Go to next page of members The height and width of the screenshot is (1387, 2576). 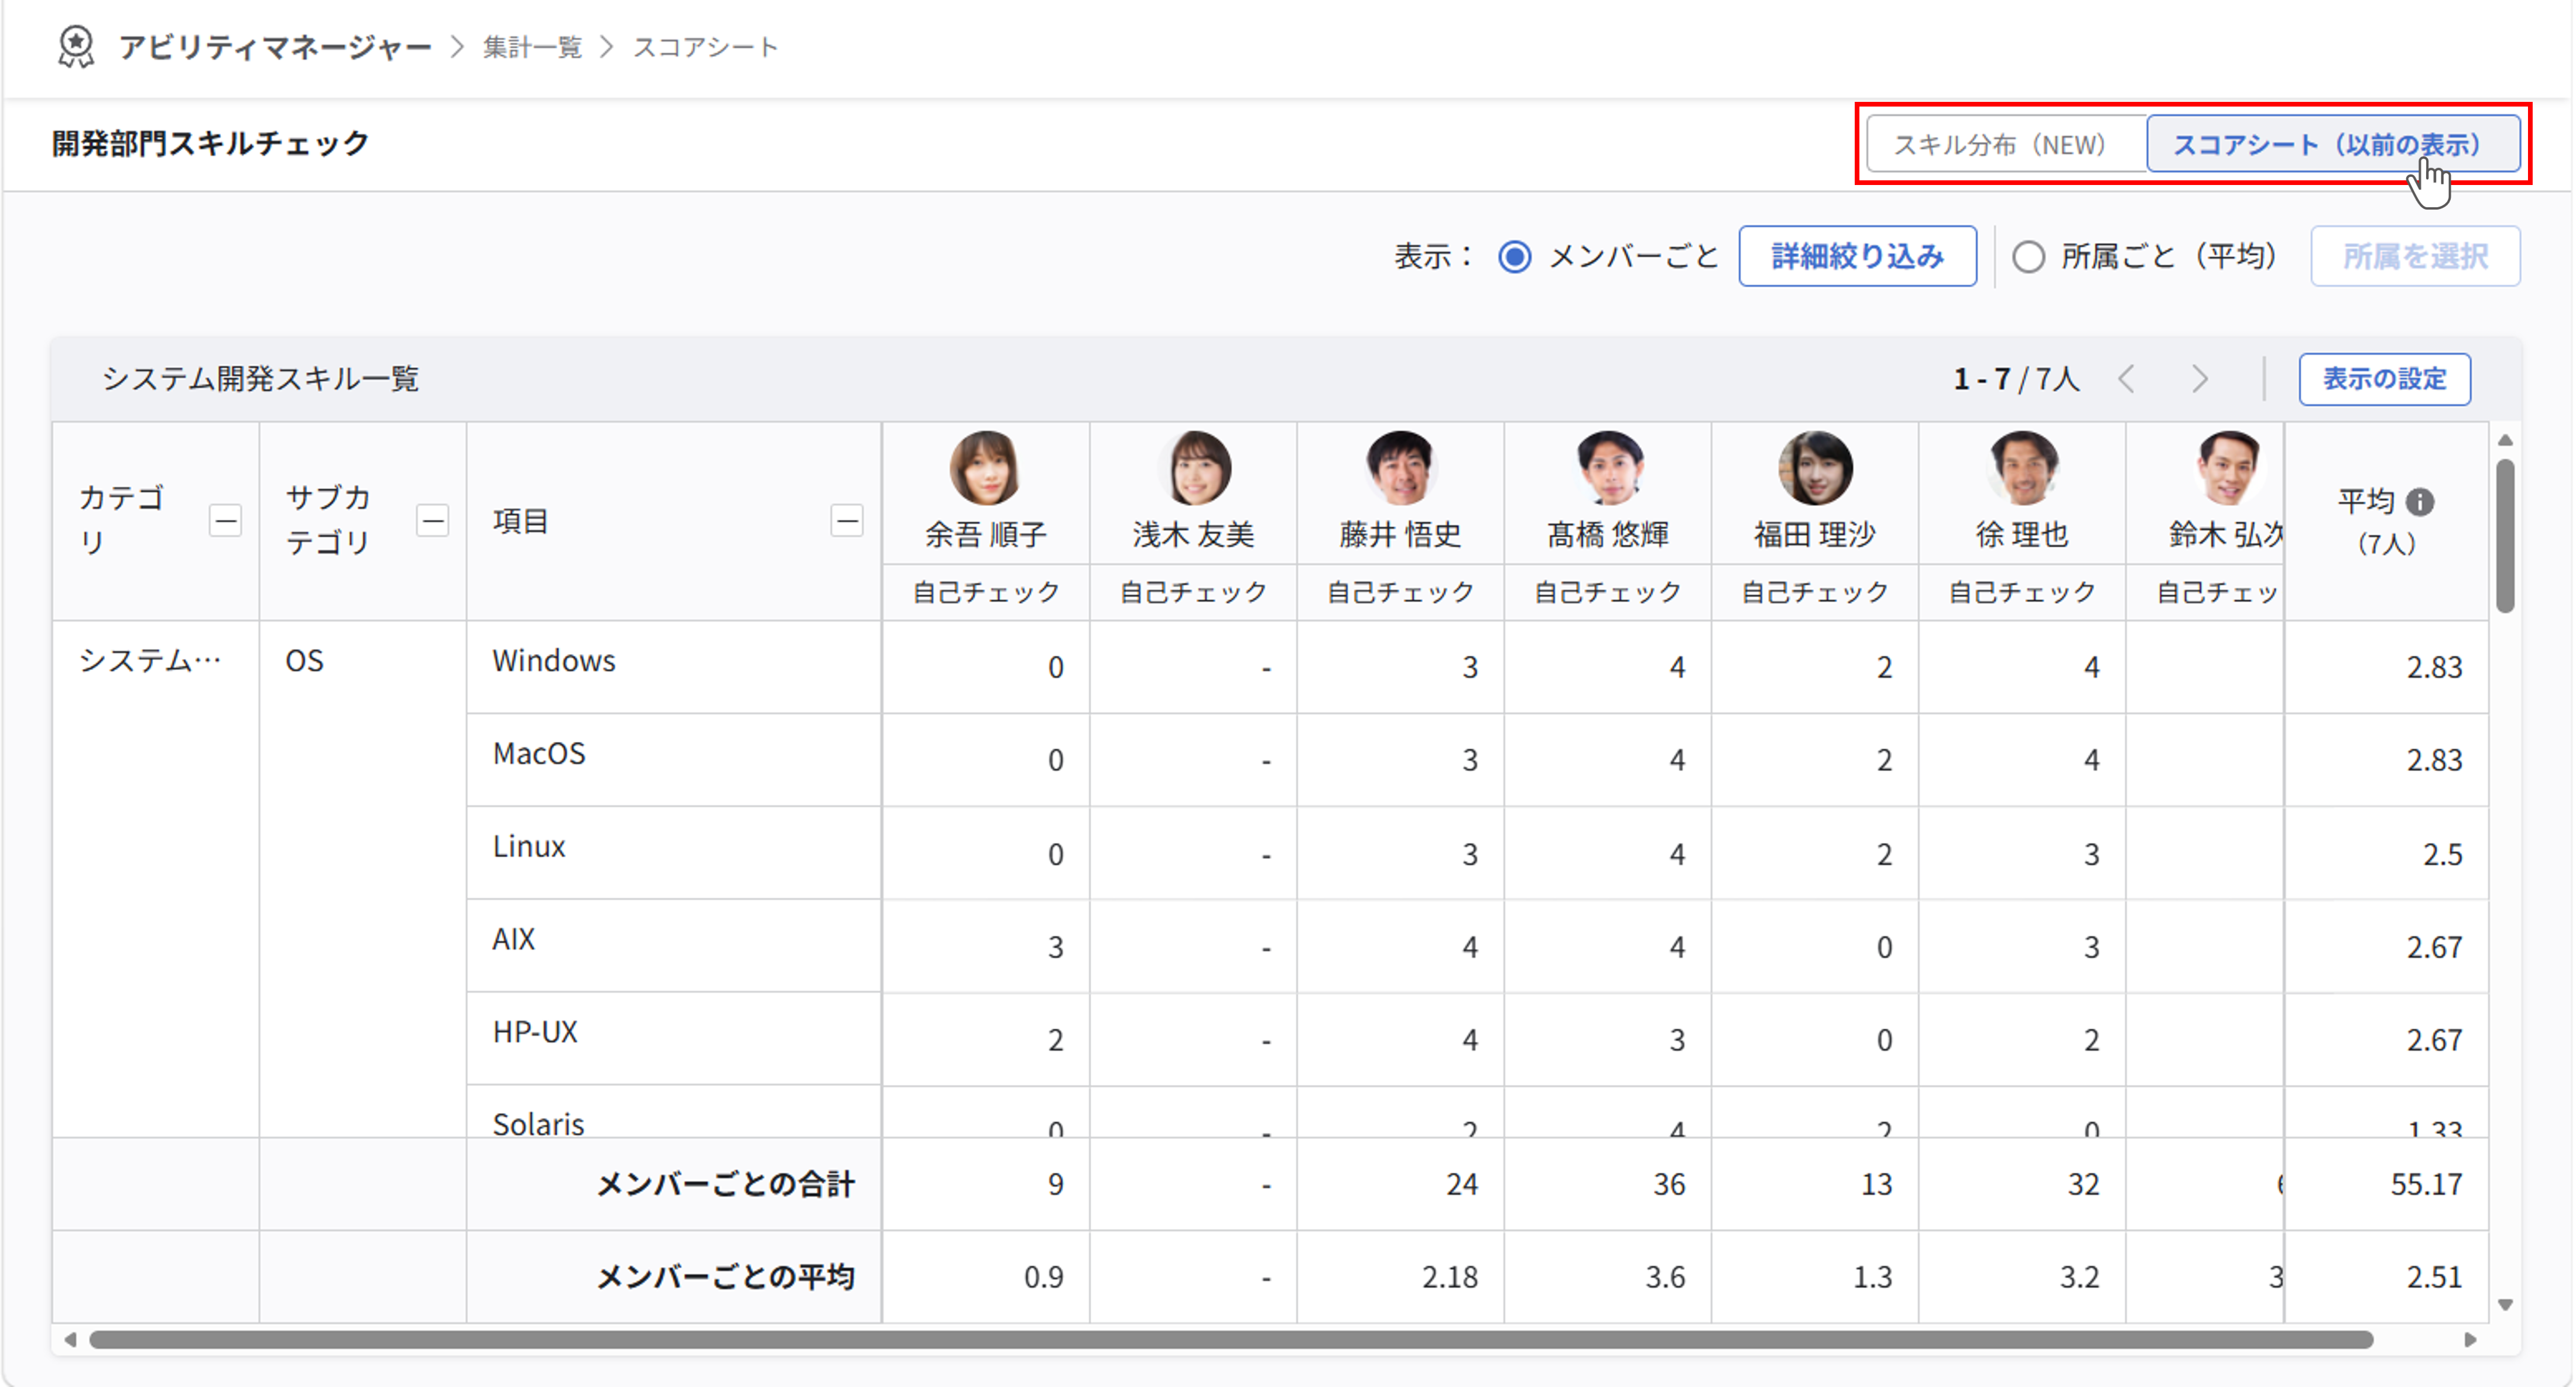(2199, 379)
